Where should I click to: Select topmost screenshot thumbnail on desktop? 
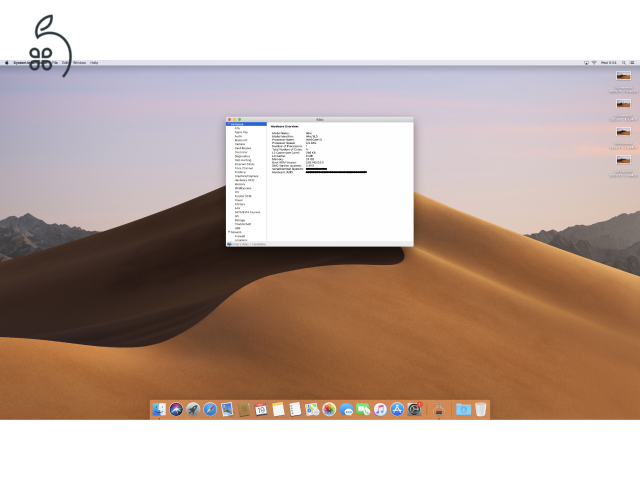coord(623,76)
